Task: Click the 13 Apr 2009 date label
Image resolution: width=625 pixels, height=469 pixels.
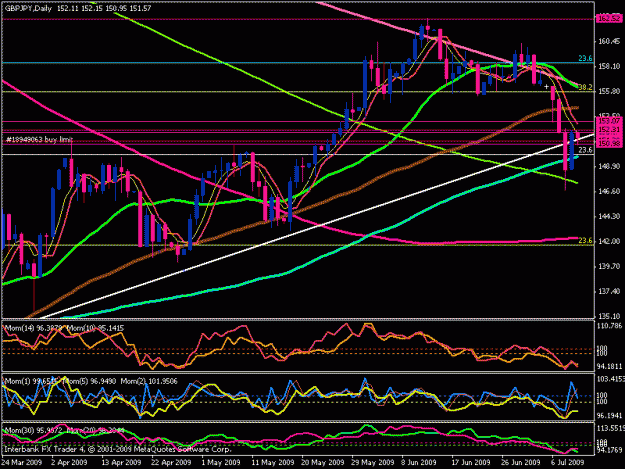Action: [121, 462]
